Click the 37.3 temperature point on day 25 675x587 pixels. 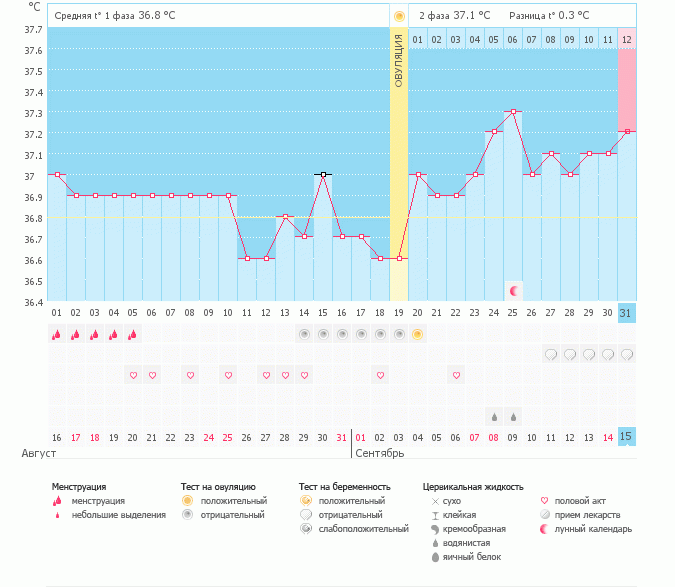tap(513, 112)
